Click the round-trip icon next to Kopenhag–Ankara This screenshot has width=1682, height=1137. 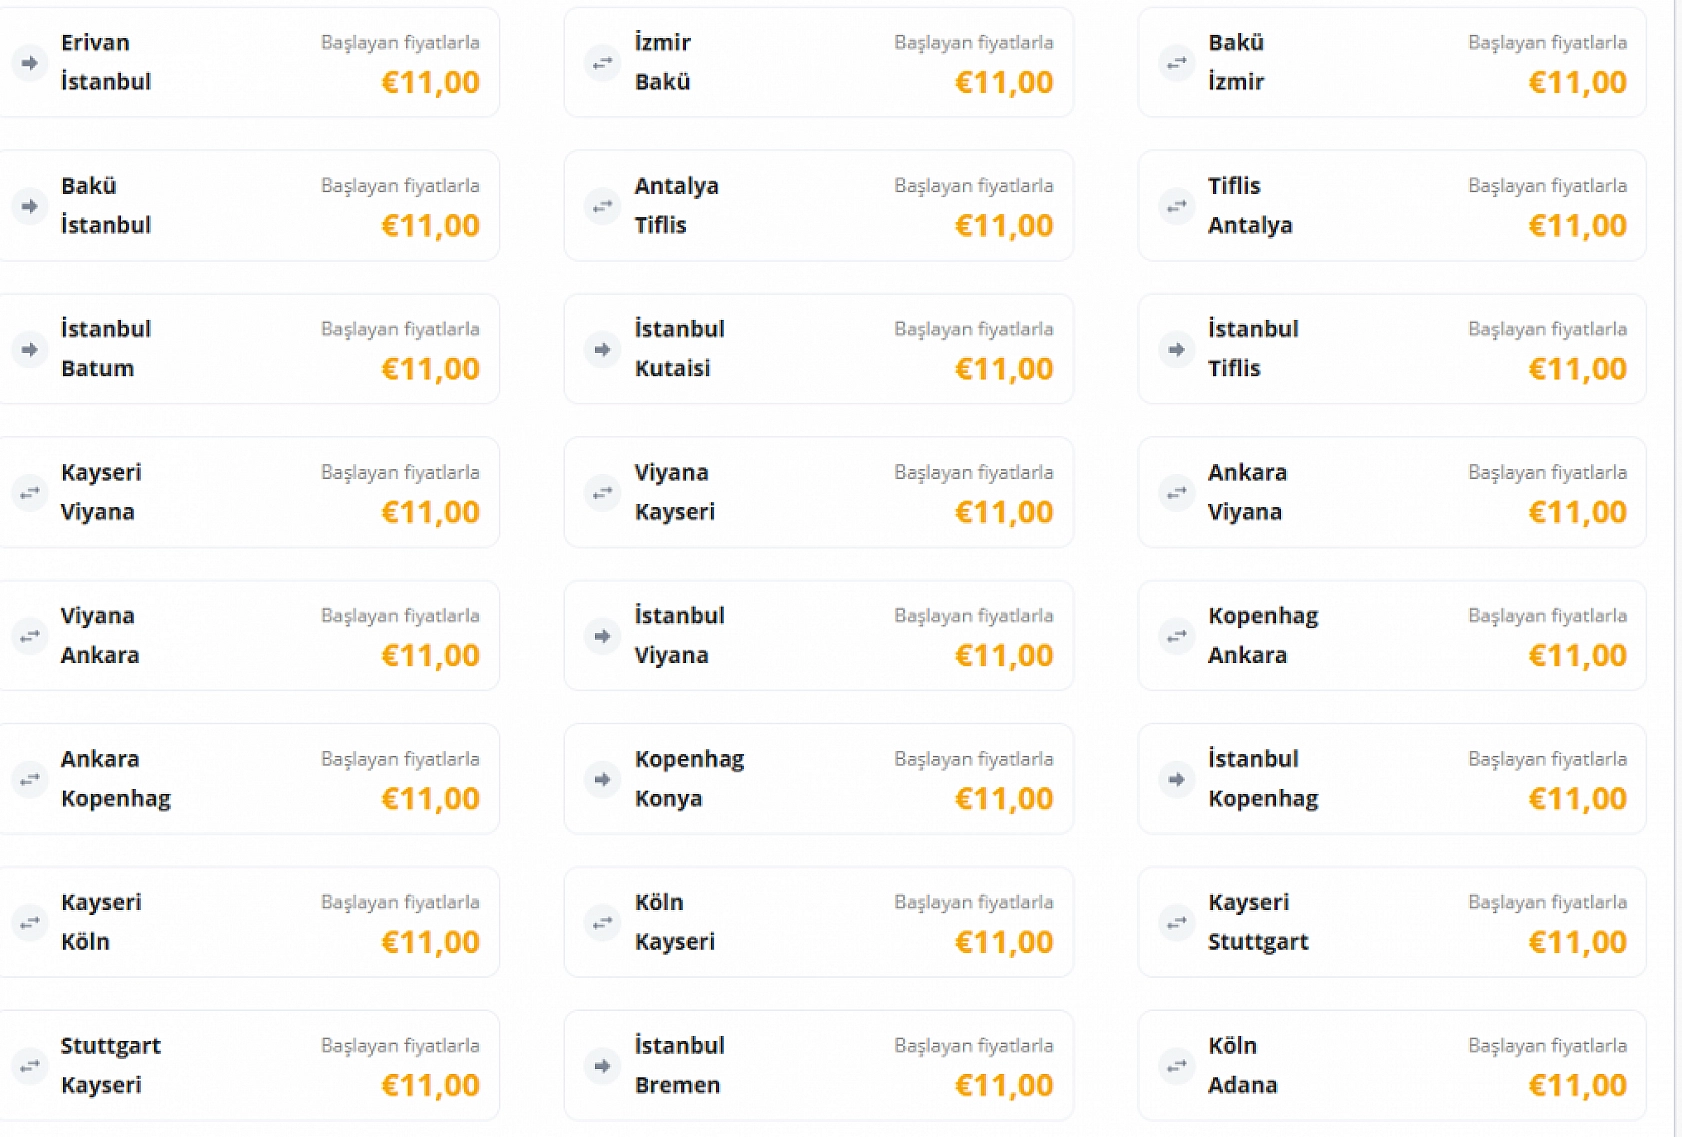[x=1176, y=636]
